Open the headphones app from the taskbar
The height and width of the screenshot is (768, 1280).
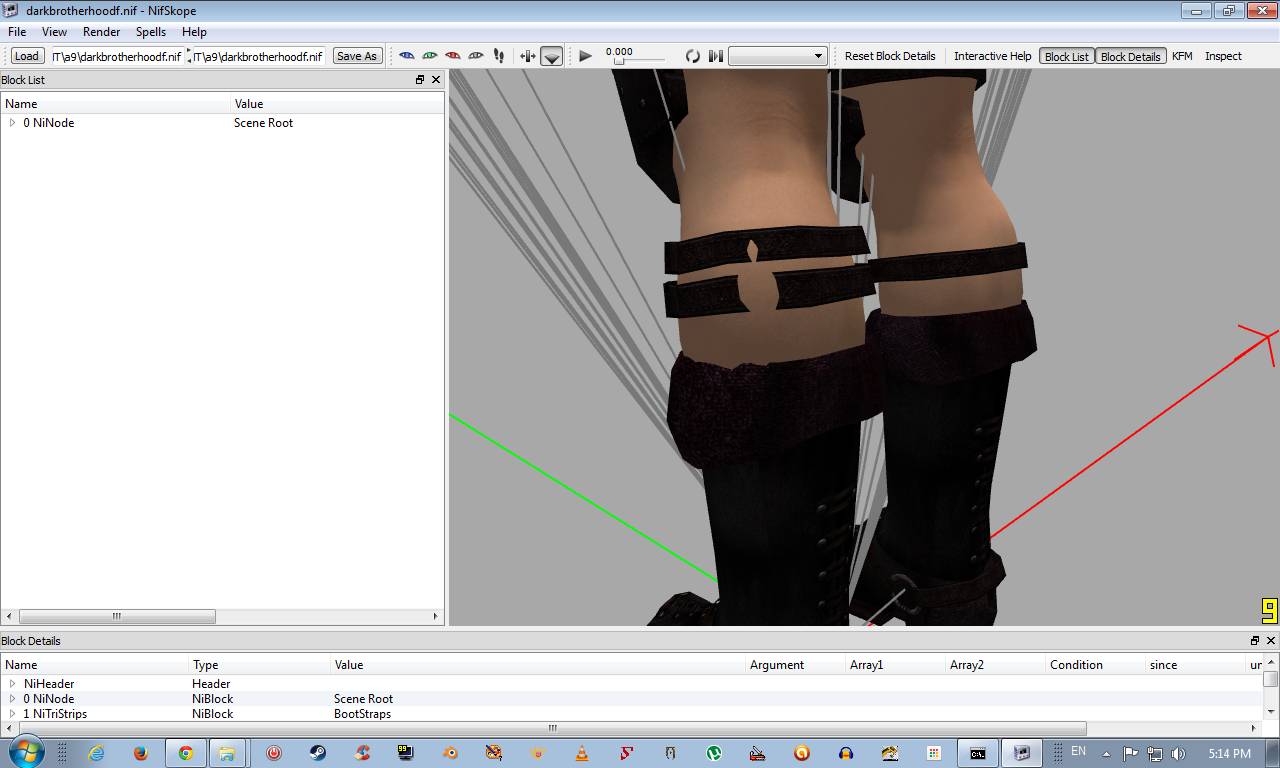coord(846,753)
